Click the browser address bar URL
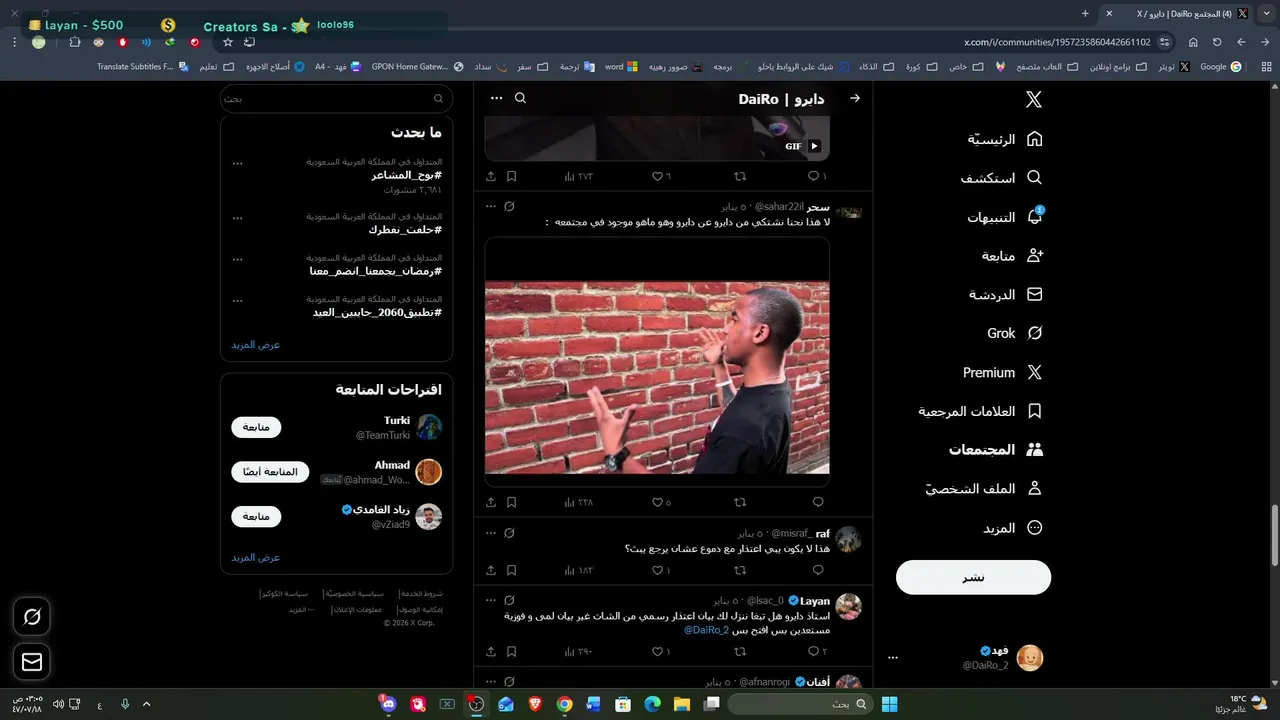 [1057, 42]
